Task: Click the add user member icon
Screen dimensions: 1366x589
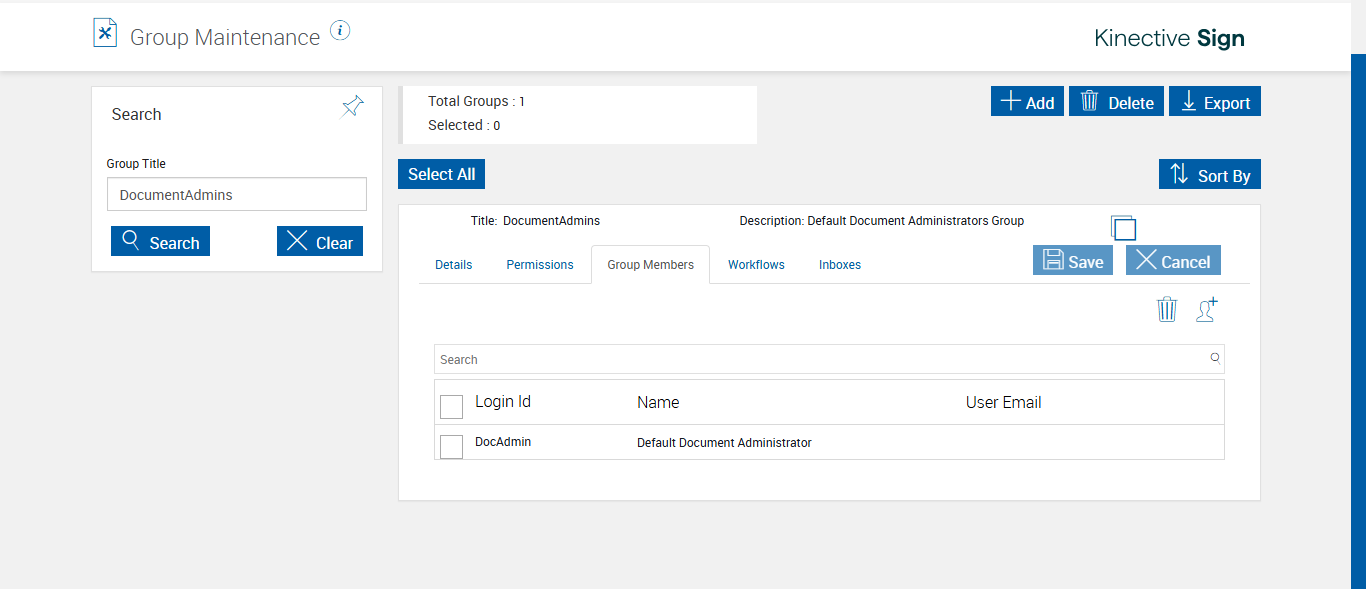Action: click(x=1207, y=310)
